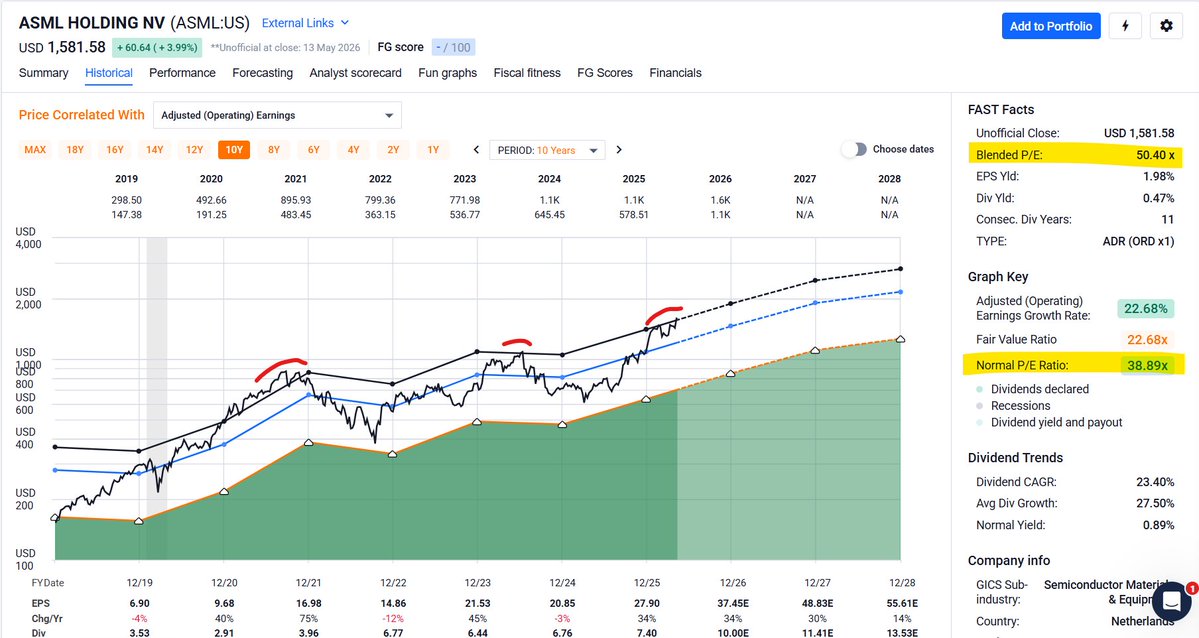The image size is (1199, 638).
Task: Select the 8Y time range button
Action: 274,150
